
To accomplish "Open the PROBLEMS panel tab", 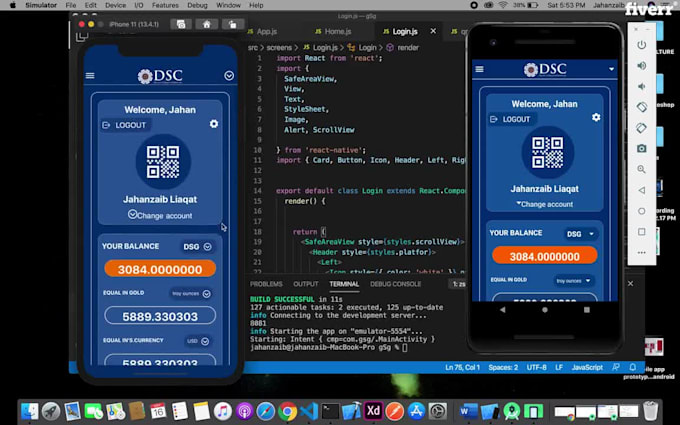I will pos(266,284).
